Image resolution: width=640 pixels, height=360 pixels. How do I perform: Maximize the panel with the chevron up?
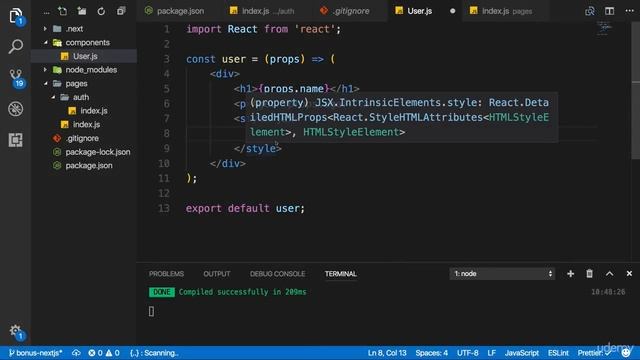coord(609,273)
